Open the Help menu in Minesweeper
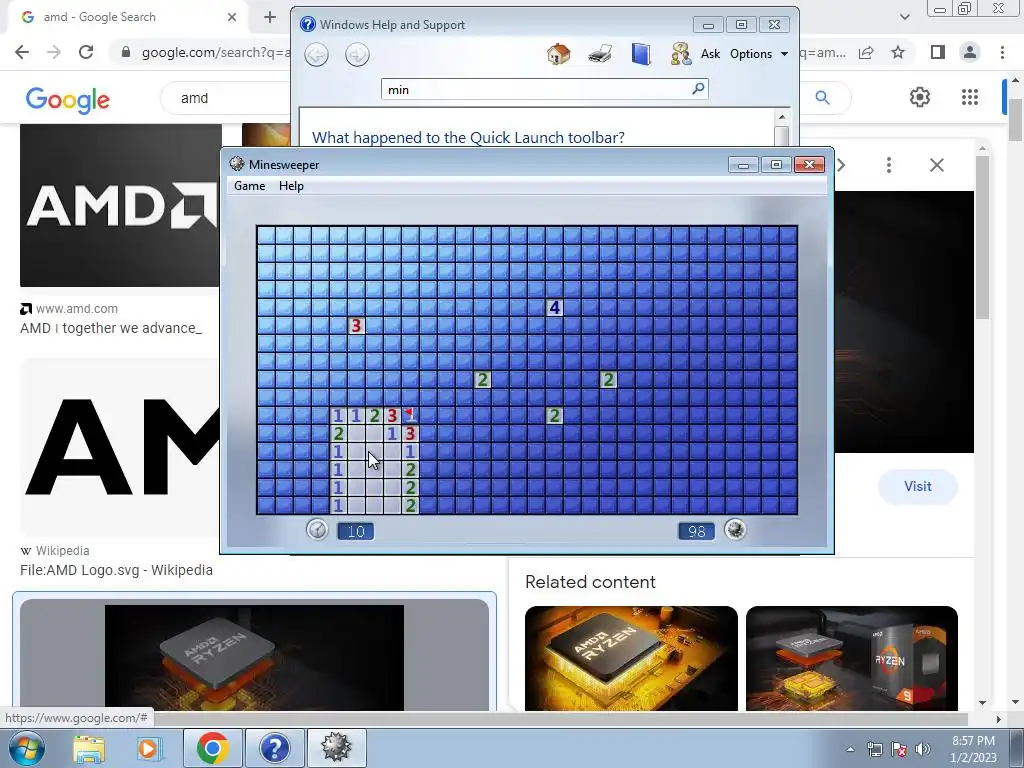The image size is (1024, 768). coord(291,186)
